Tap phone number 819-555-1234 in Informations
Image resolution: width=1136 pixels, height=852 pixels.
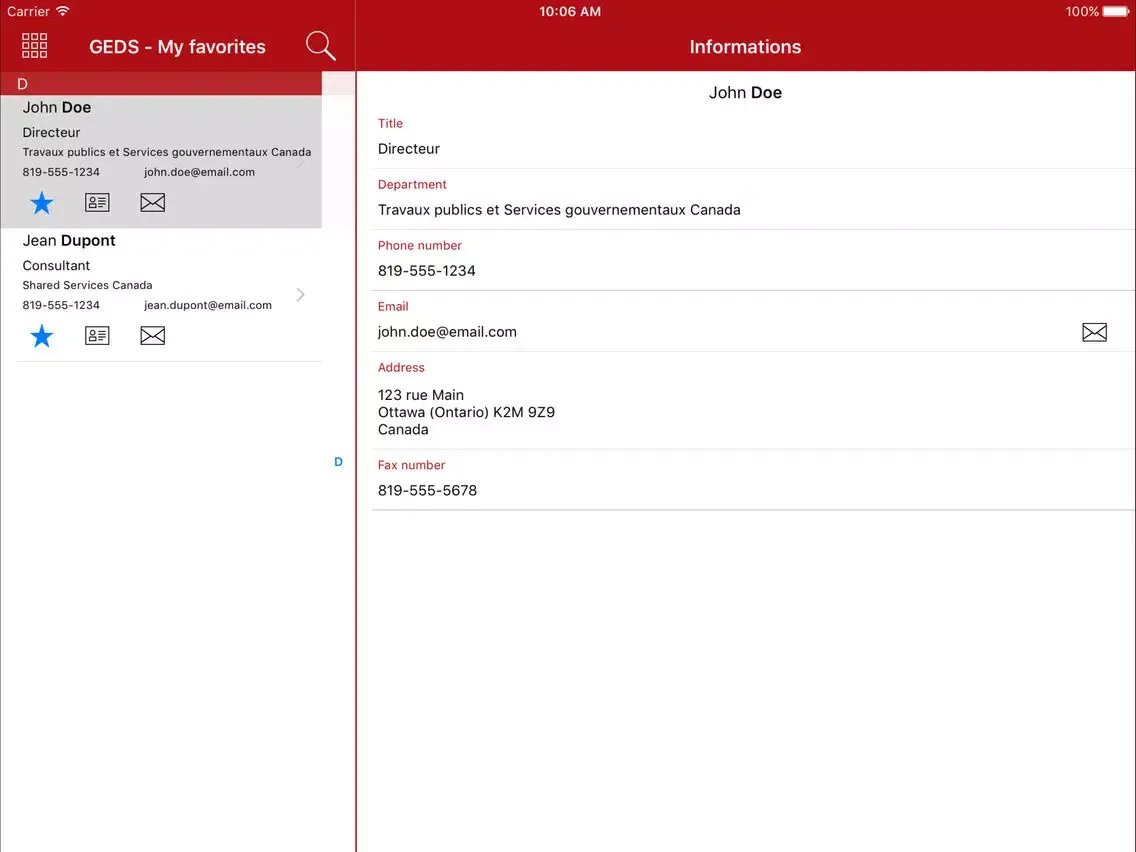coord(427,271)
